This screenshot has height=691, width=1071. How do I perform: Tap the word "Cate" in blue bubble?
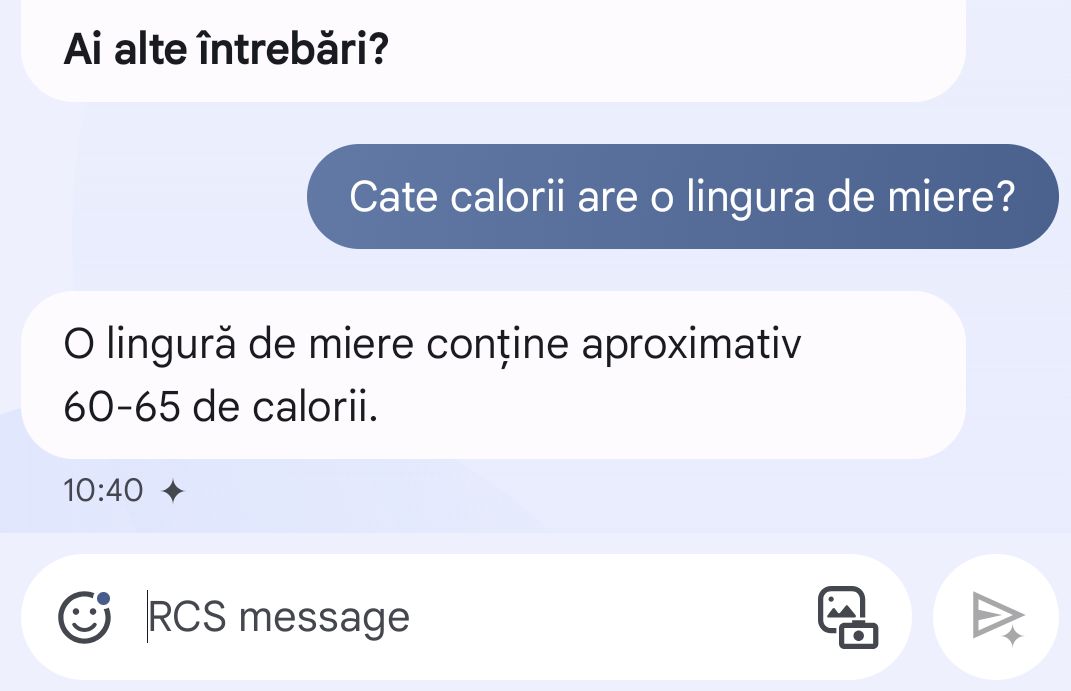coord(394,197)
